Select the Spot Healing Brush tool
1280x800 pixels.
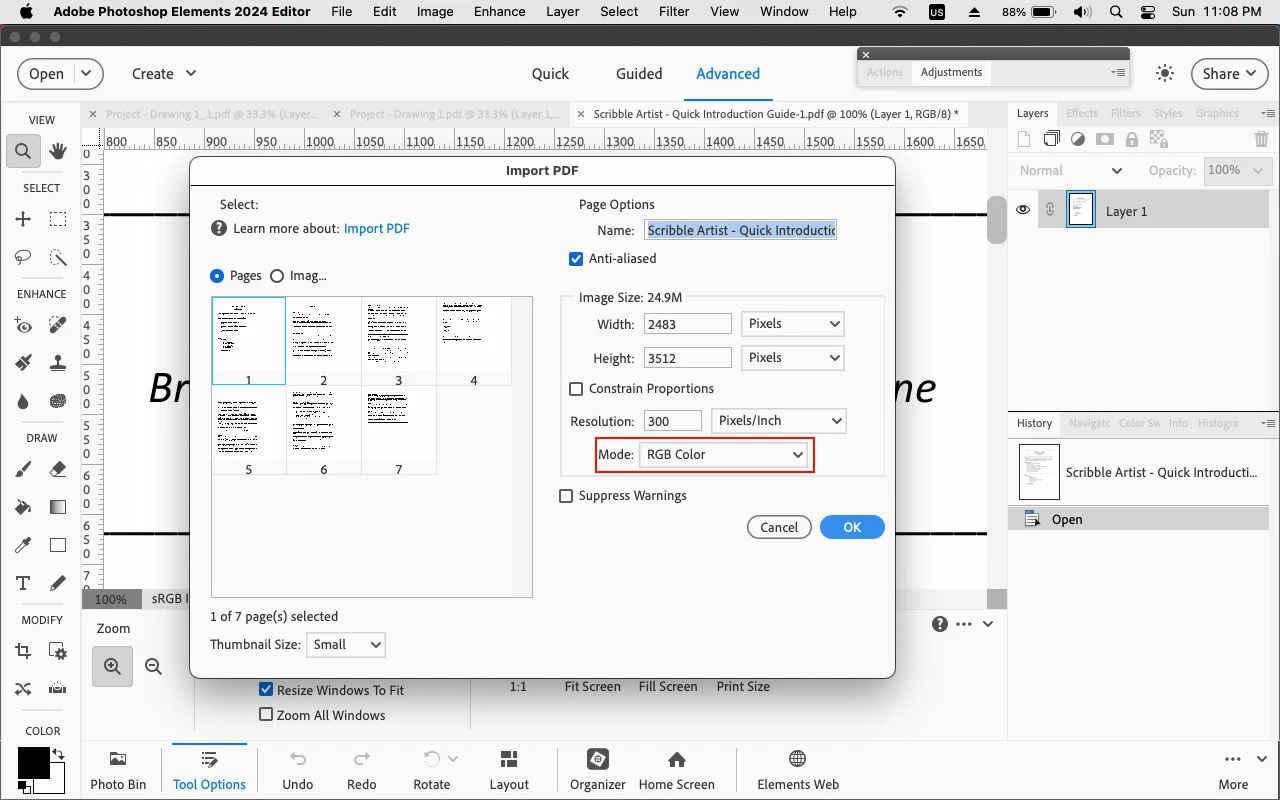[58, 325]
